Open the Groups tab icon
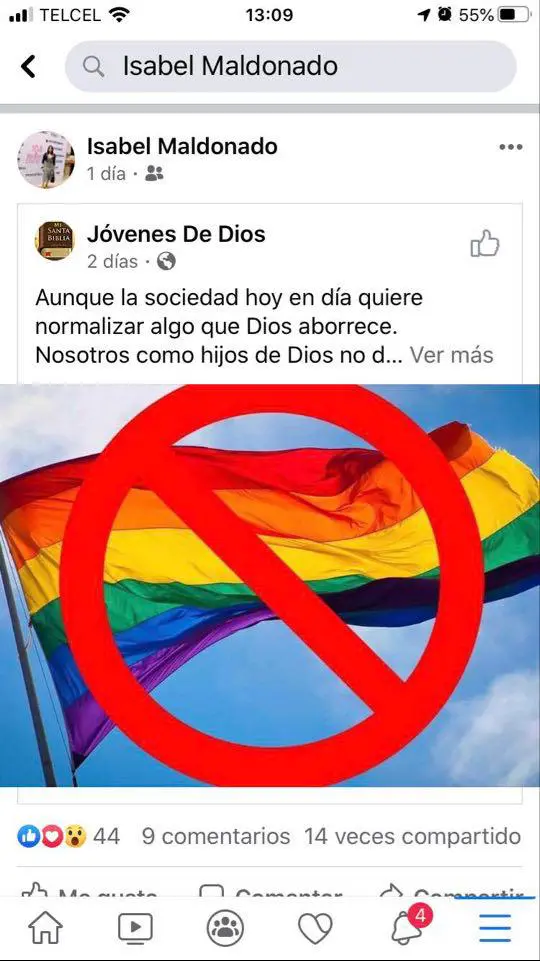Image resolution: width=540 pixels, height=961 pixels. click(225, 928)
